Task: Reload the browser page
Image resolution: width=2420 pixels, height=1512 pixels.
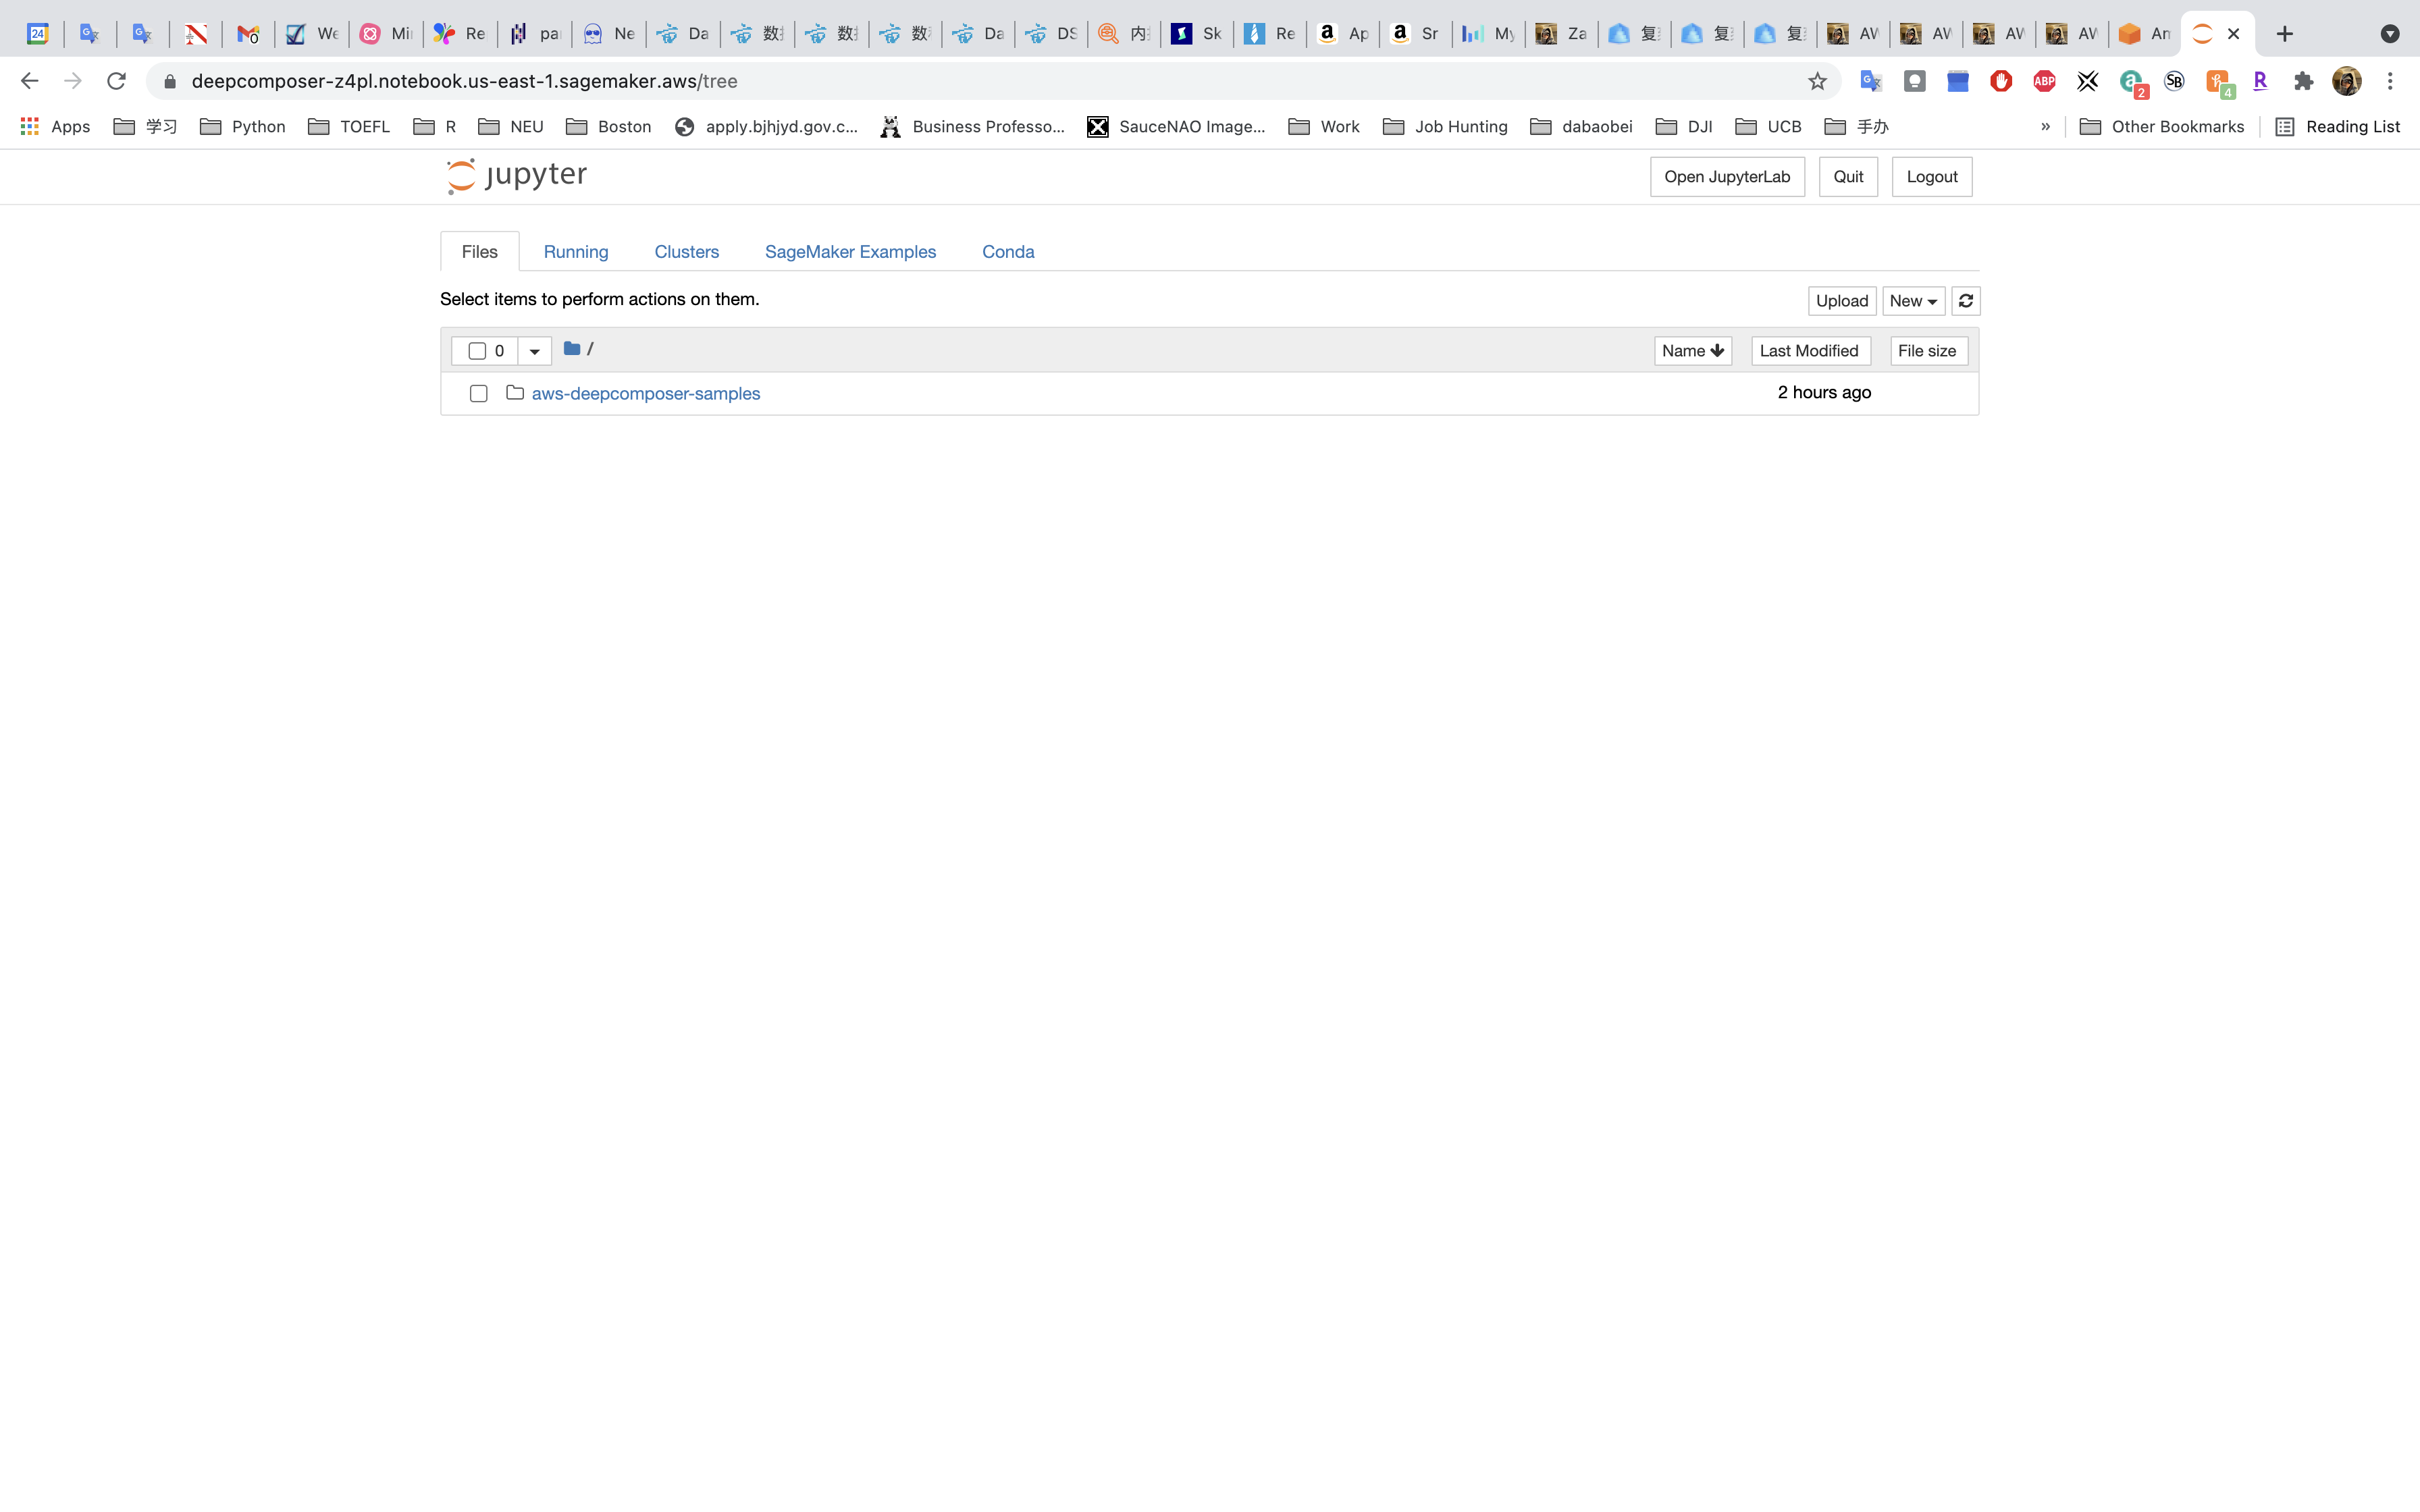Action: [x=116, y=82]
